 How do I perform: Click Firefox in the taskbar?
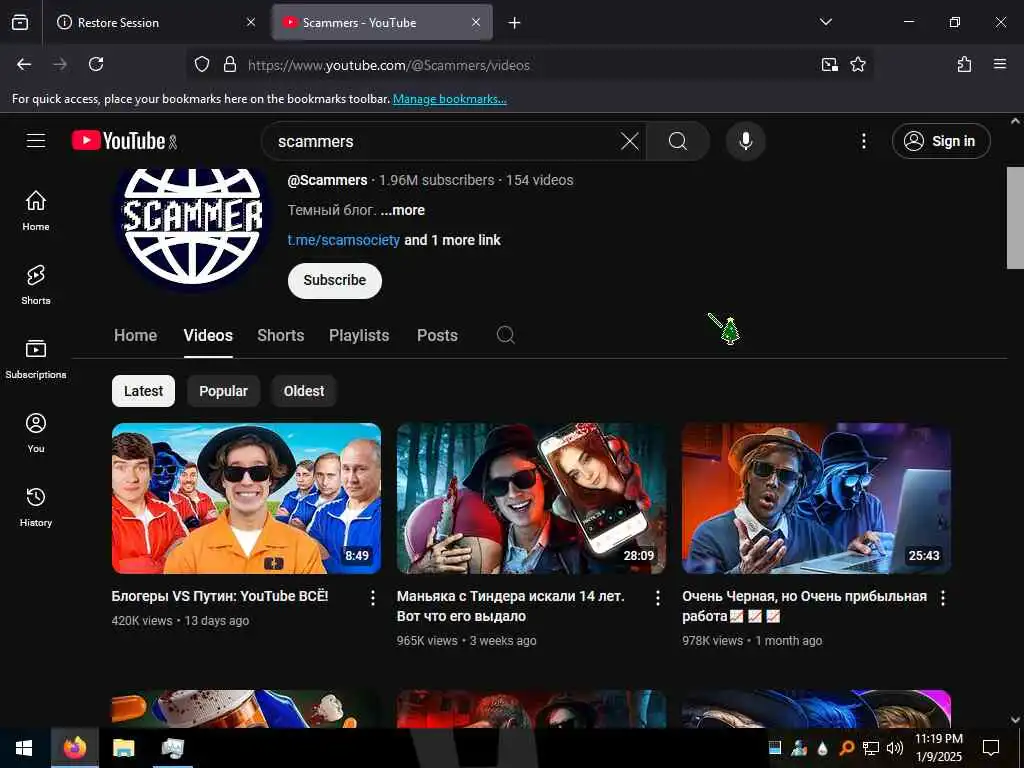pos(74,748)
